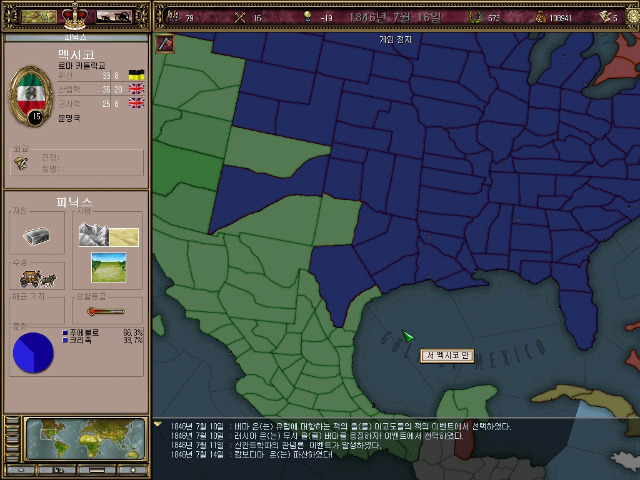Click the living standard thermometer gauge
Viewport: 640px width, 480px height.
pyautogui.click(x=106, y=311)
